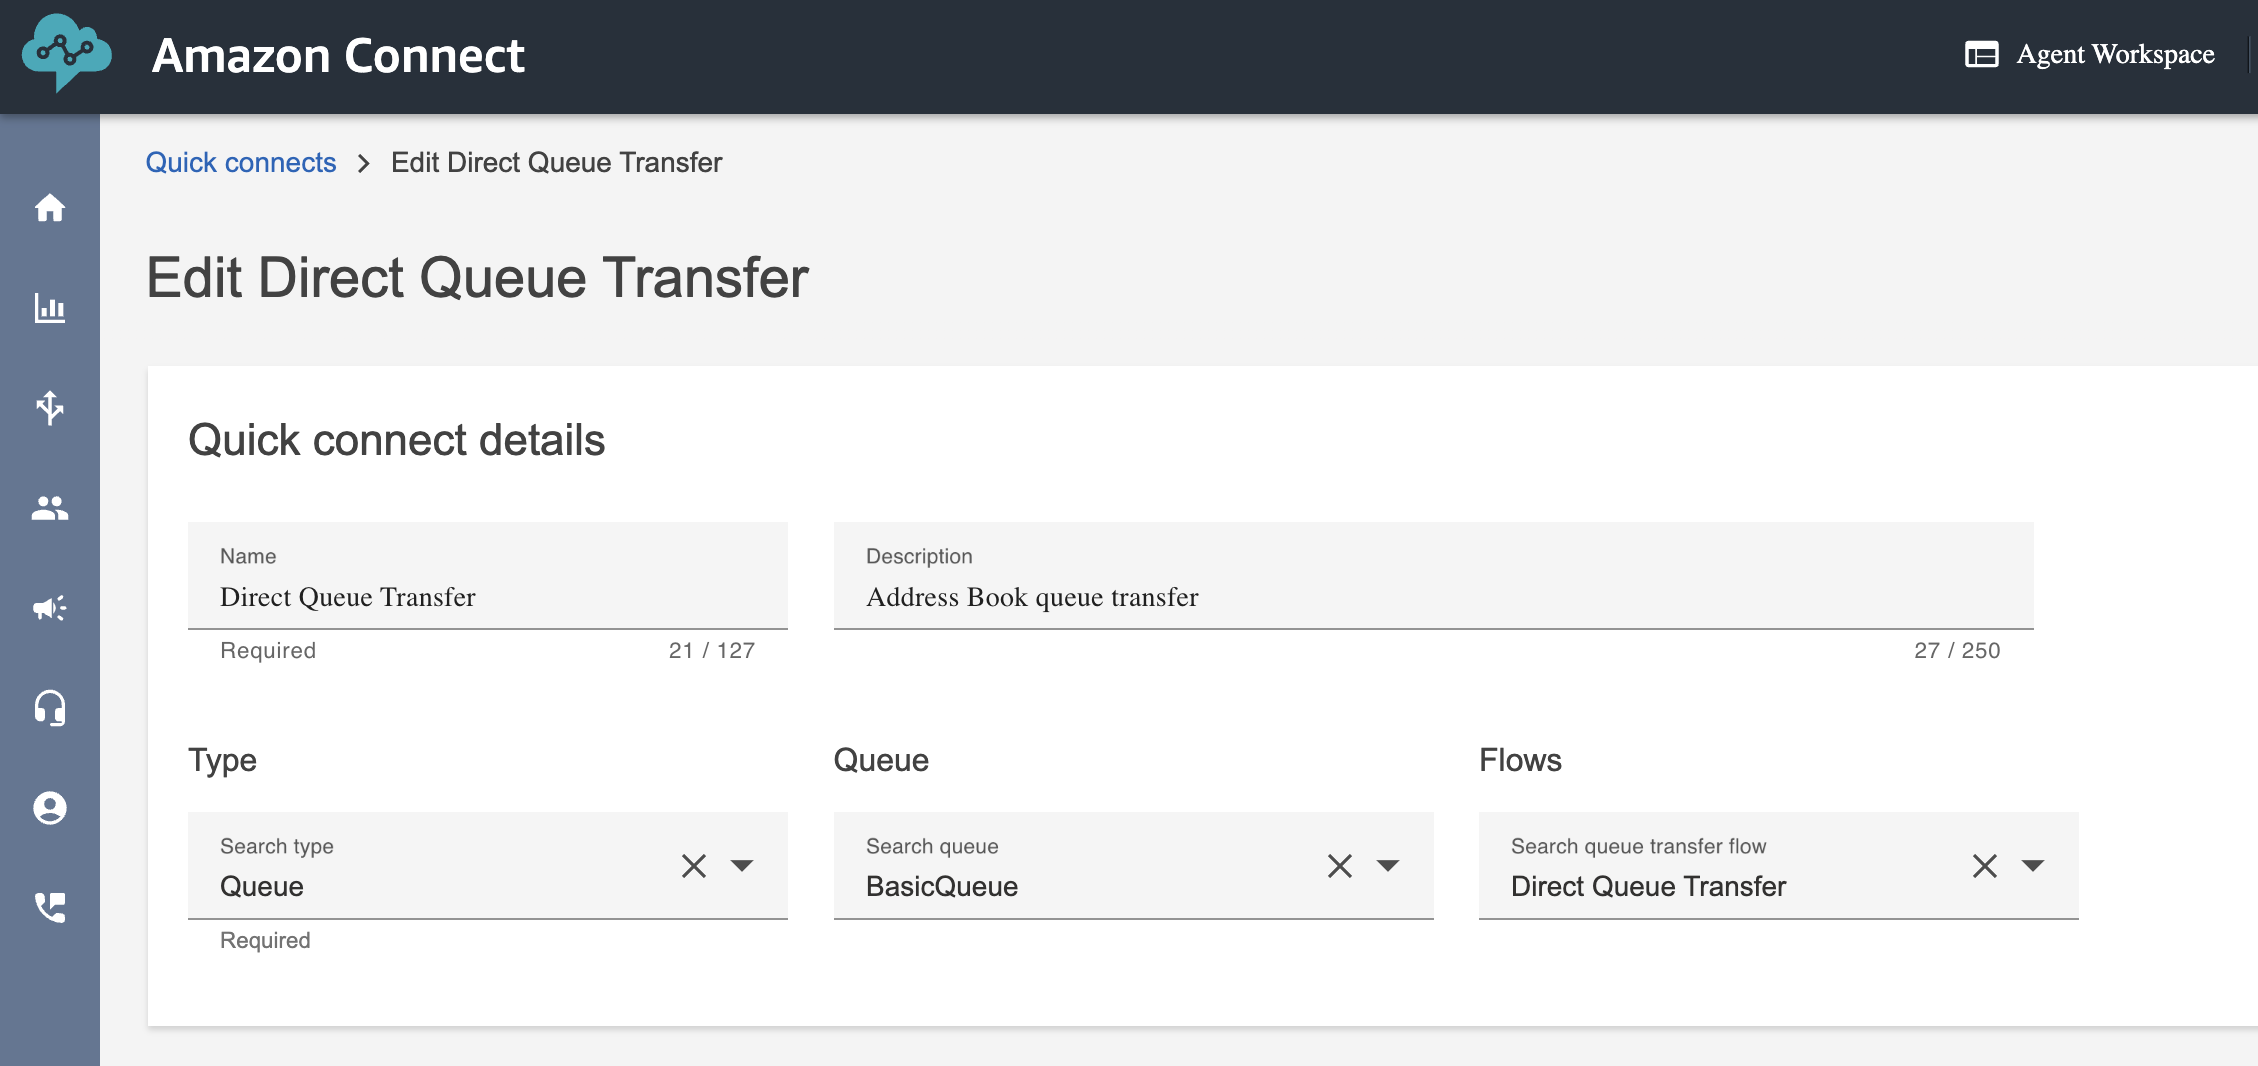Go back to Quick connects breadcrumb

241,163
